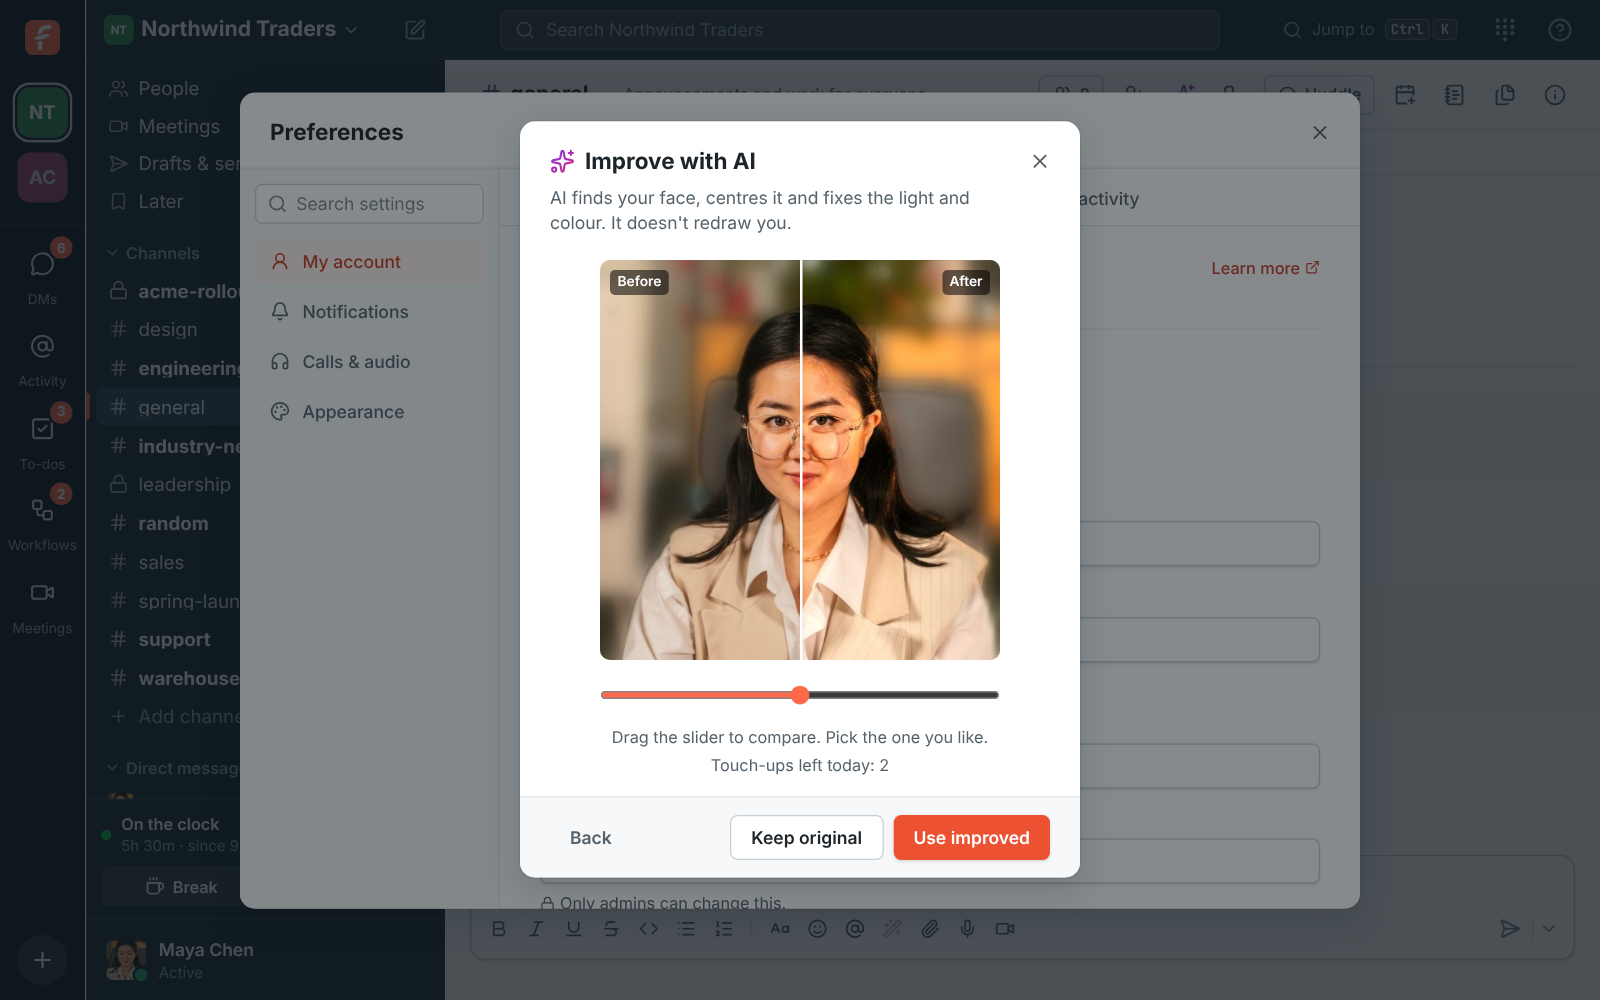The image size is (1600, 1000).
Task: Choose Keep original
Action: point(806,838)
